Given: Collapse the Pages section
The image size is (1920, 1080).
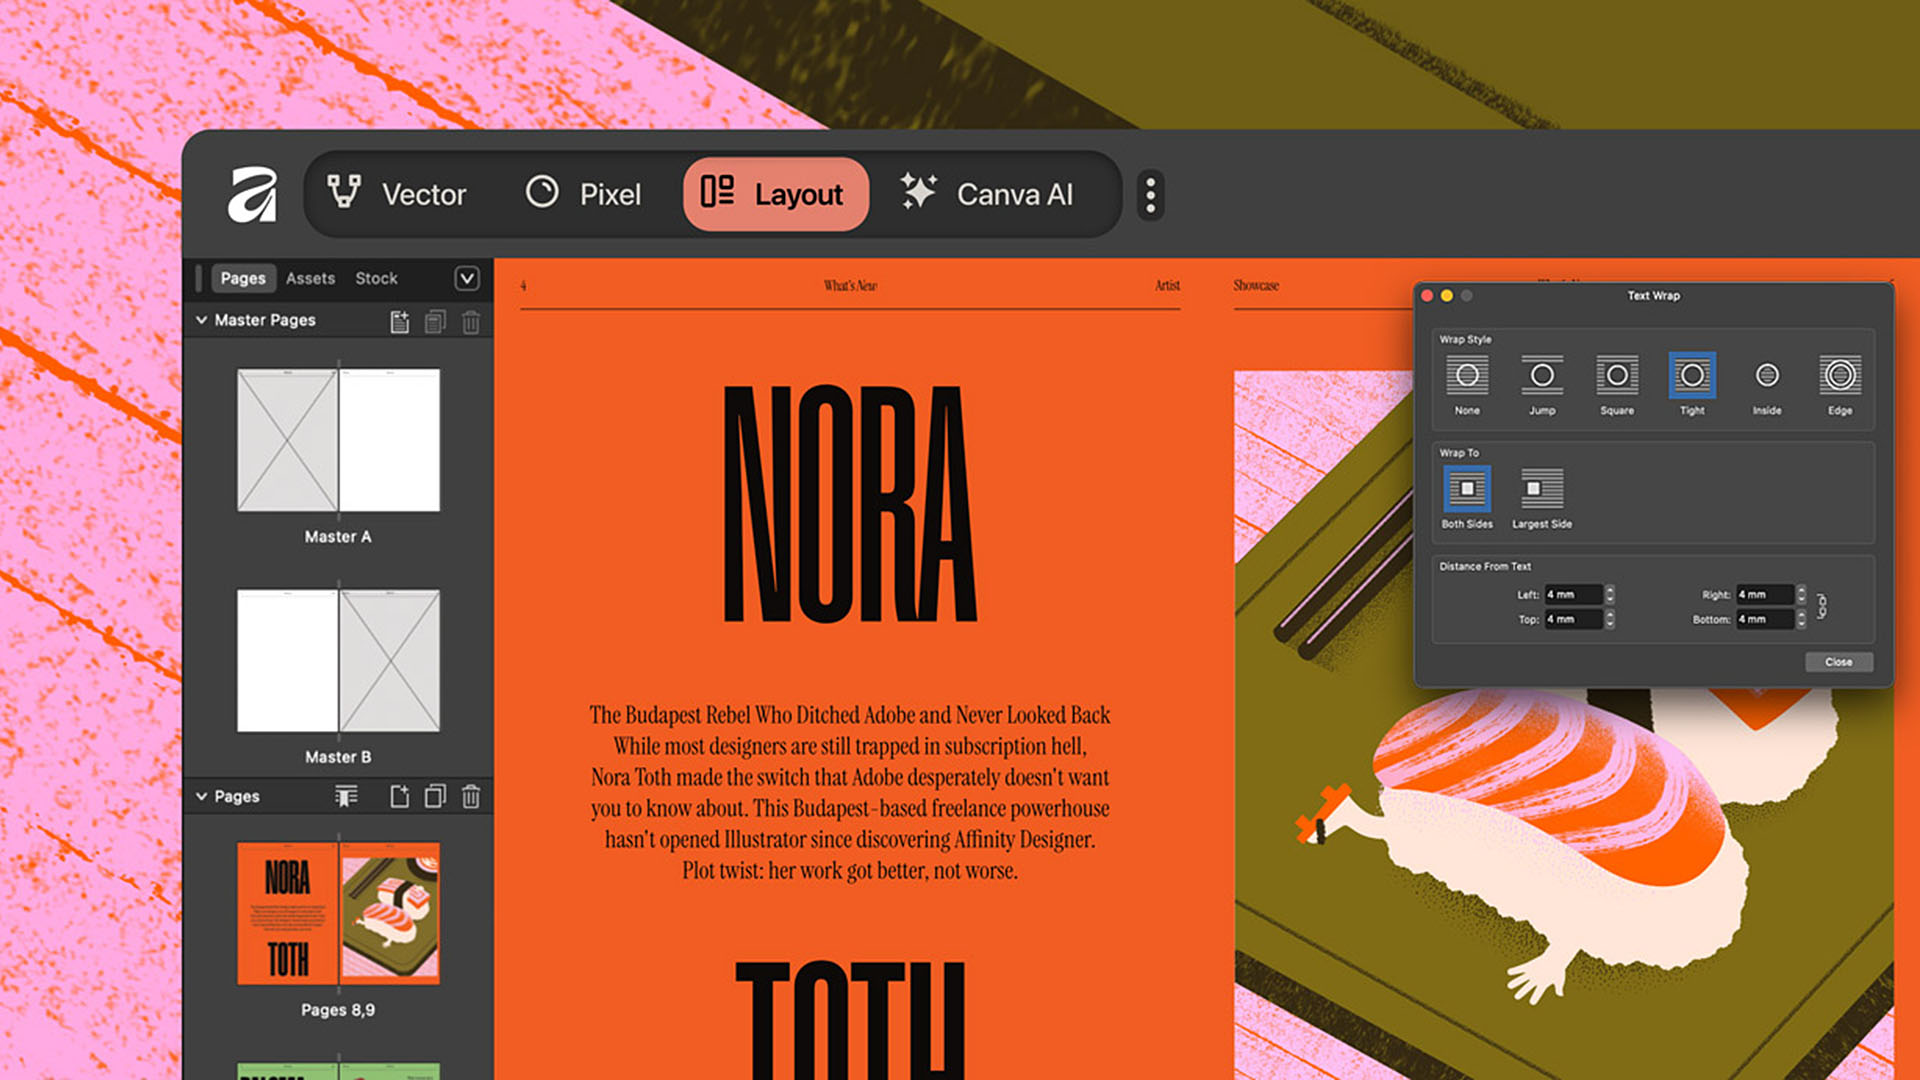Looking at the screenshot, I should point(202,796).
